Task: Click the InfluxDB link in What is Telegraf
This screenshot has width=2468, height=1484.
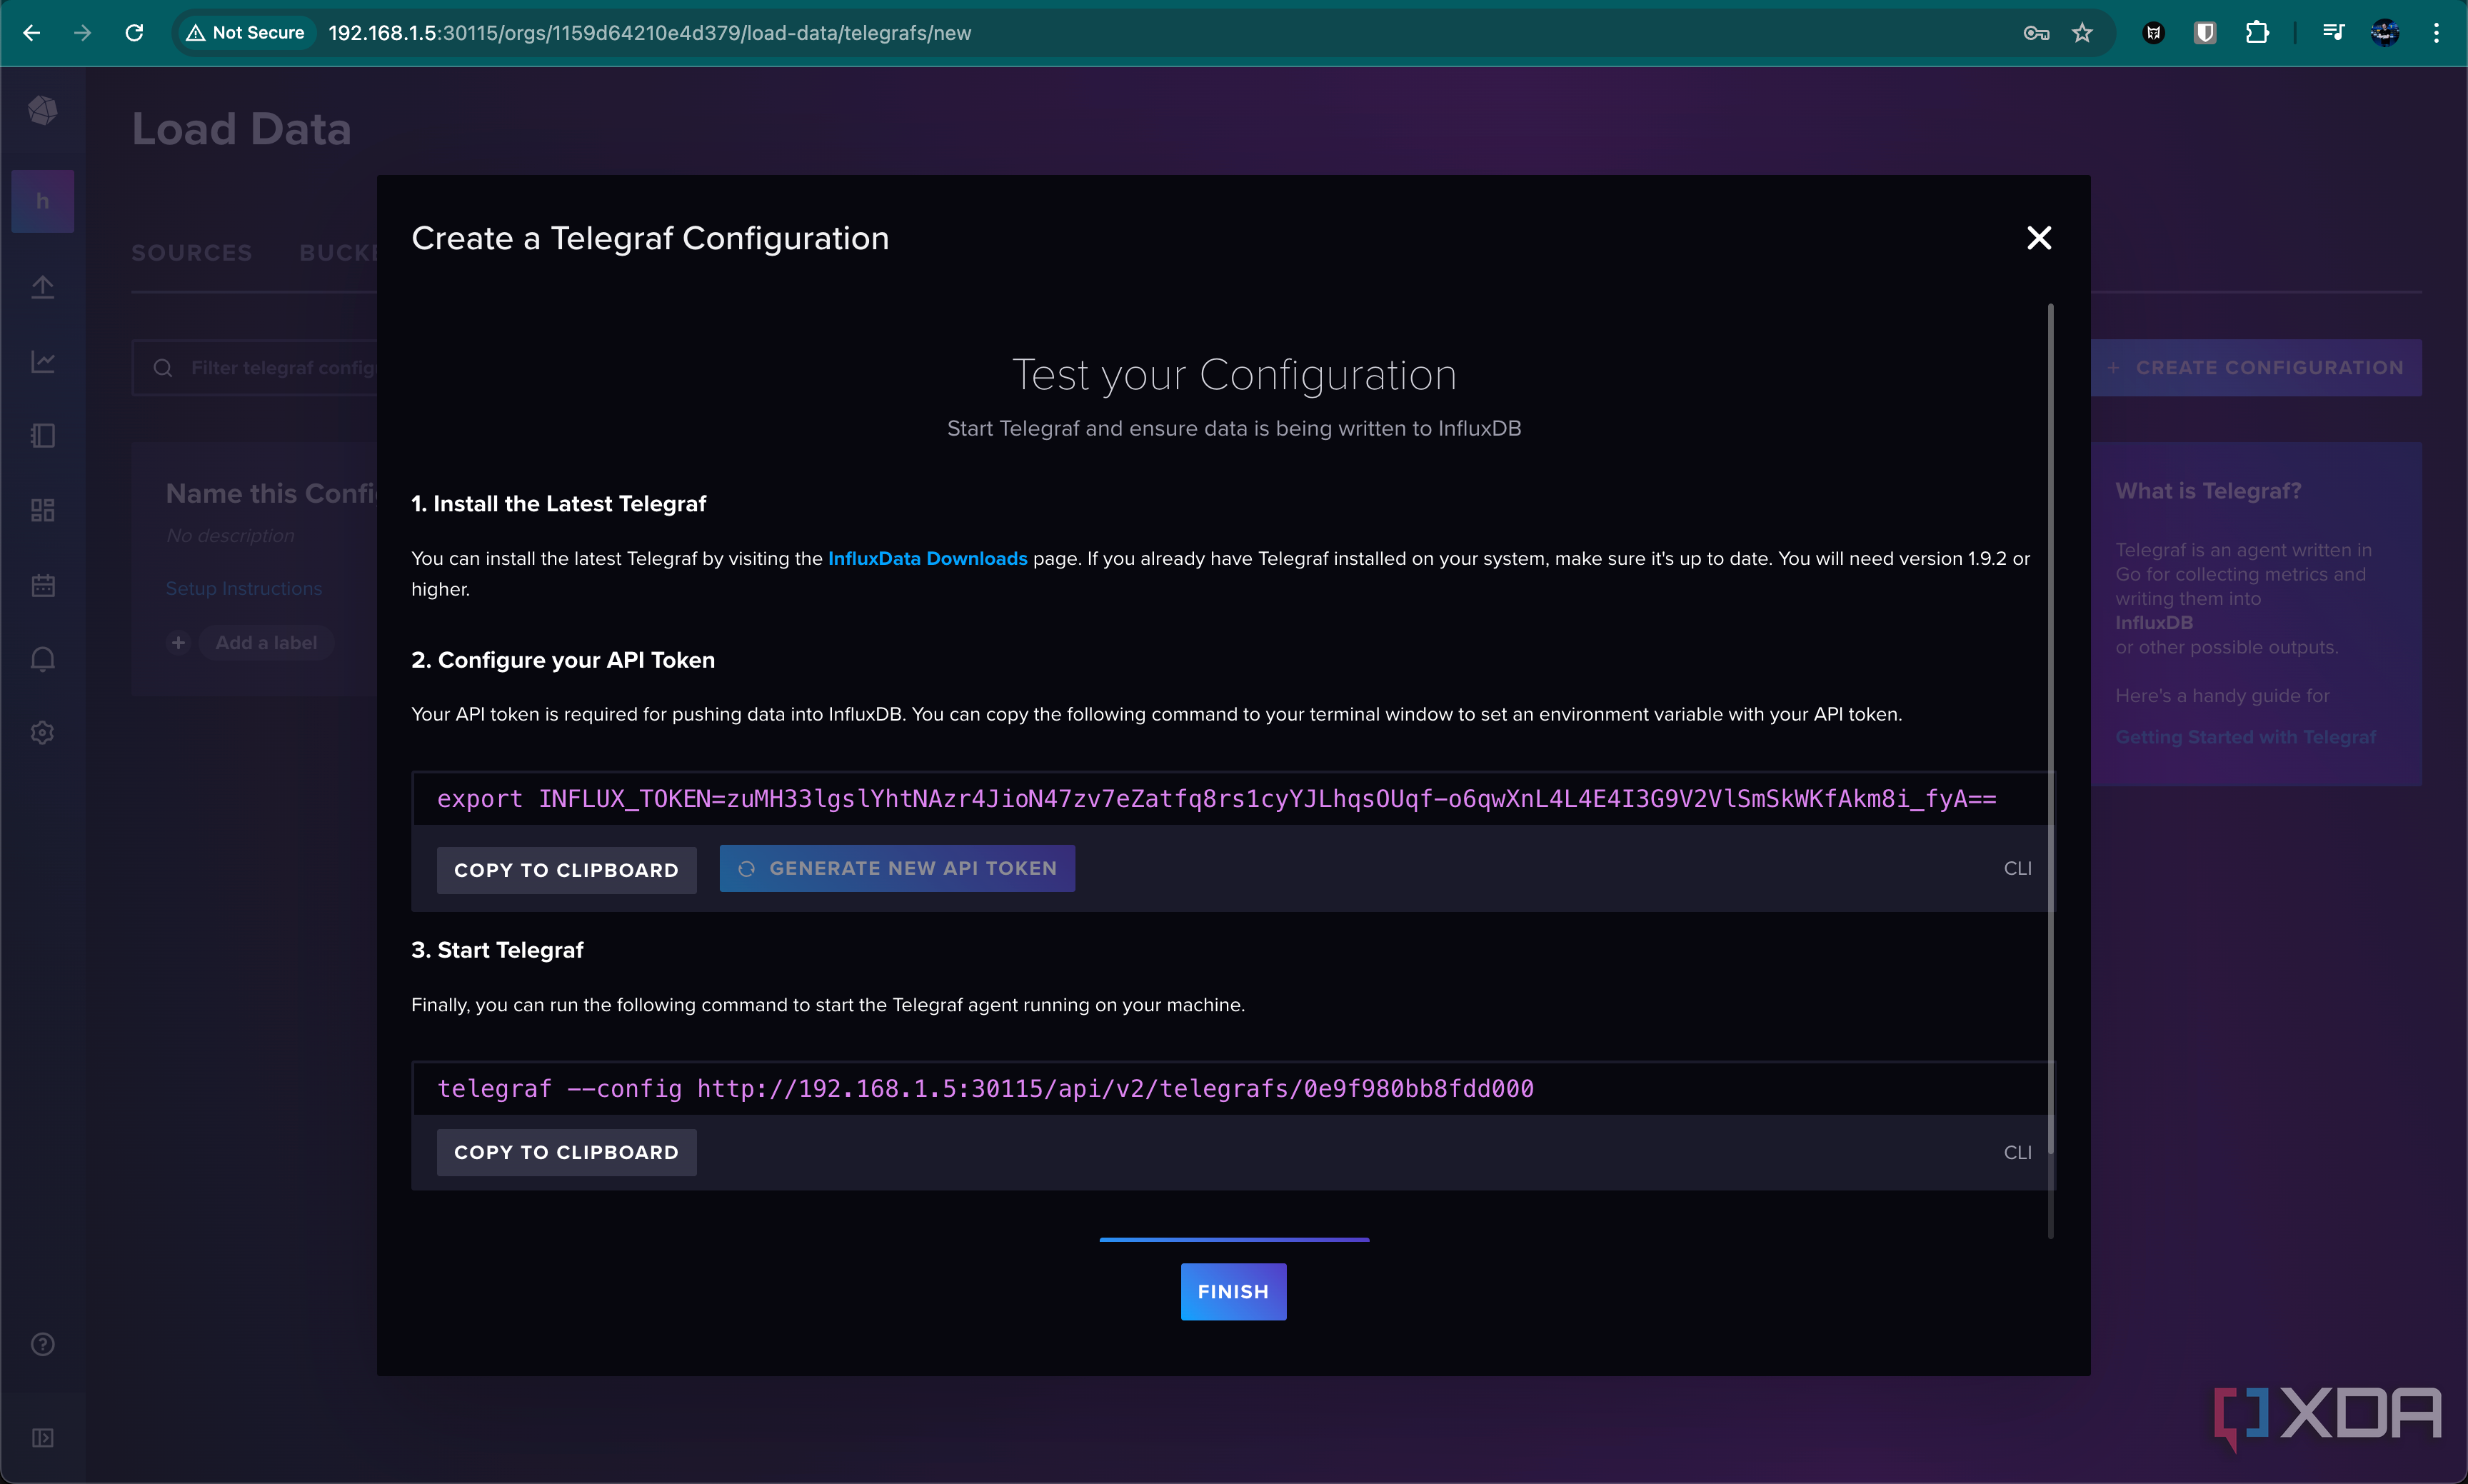Action: click(2154, 622)
